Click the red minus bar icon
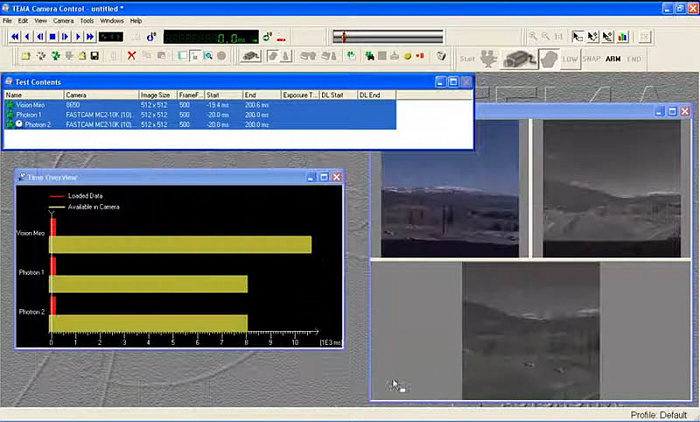 [281, 39]
